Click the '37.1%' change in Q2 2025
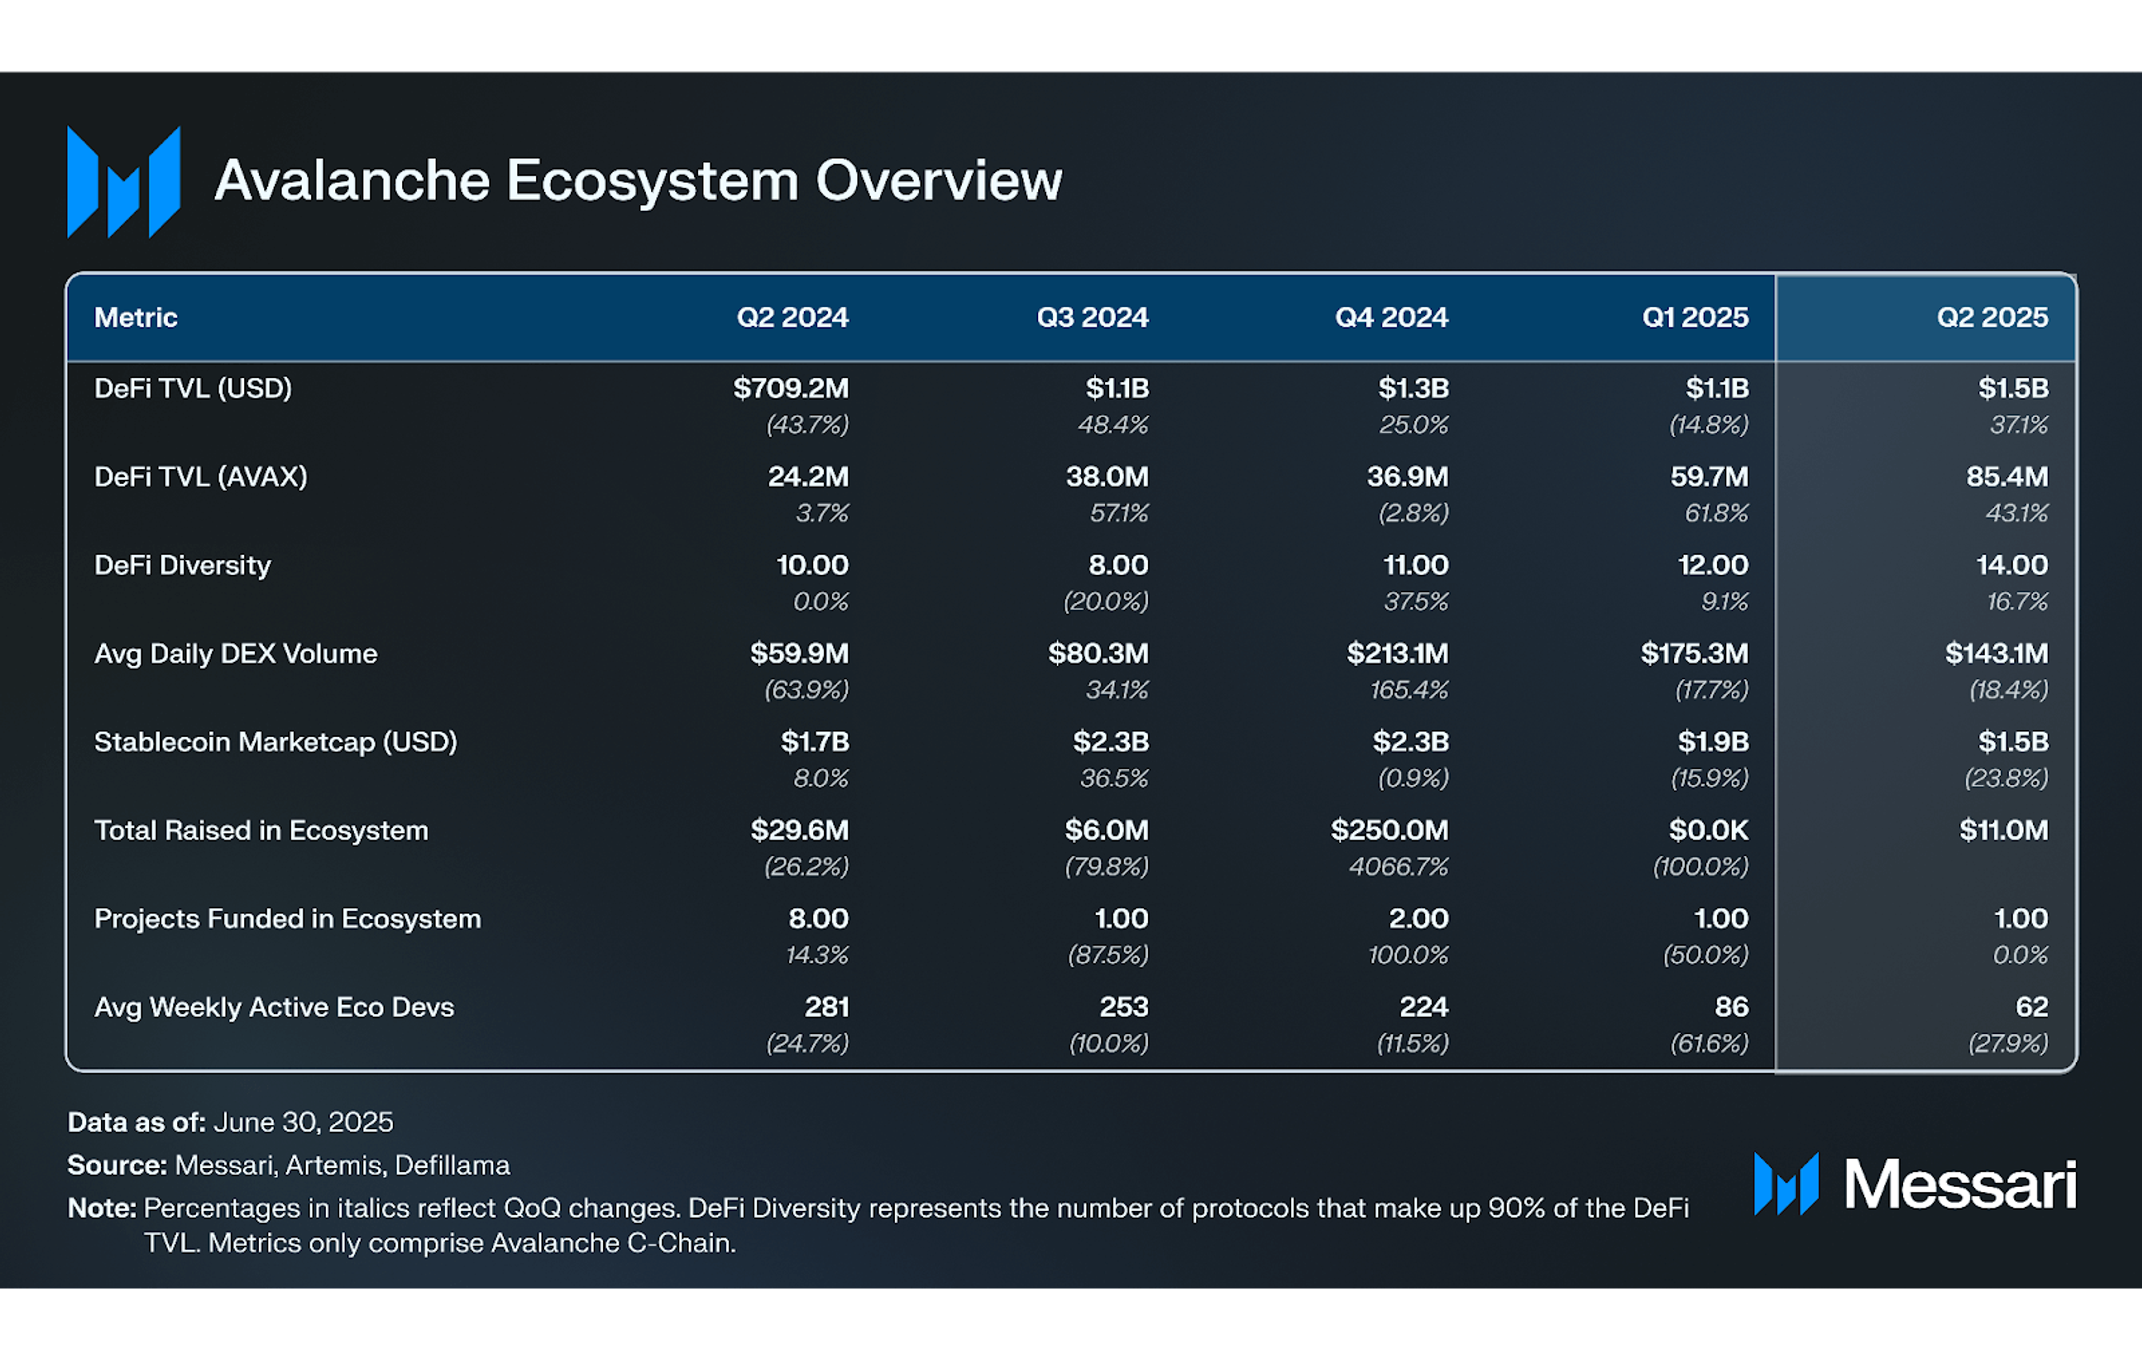This screenshot has width=2142, height=1359. click(2019, 425)
